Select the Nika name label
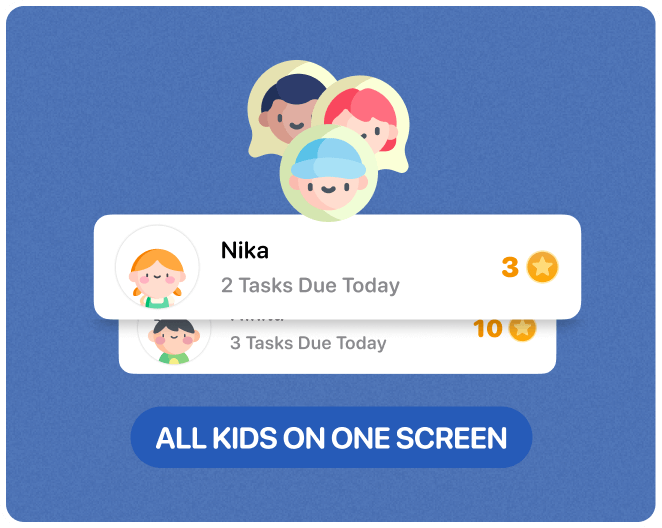 point(245,250)
